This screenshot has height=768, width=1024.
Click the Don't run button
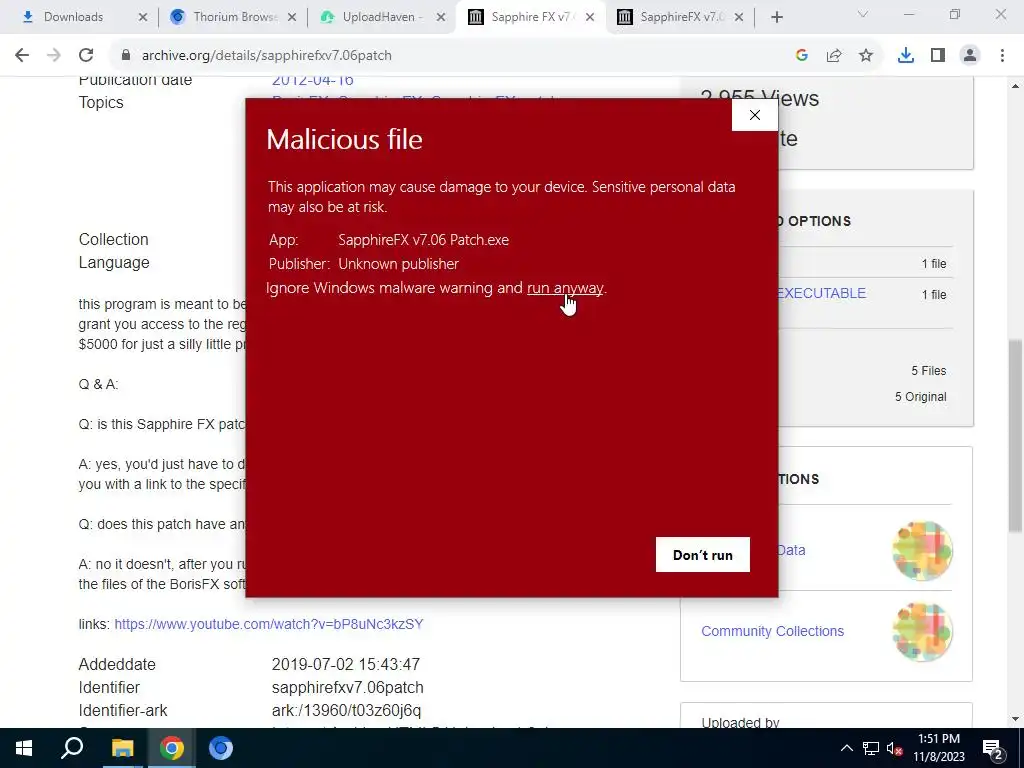click(703, 554)
